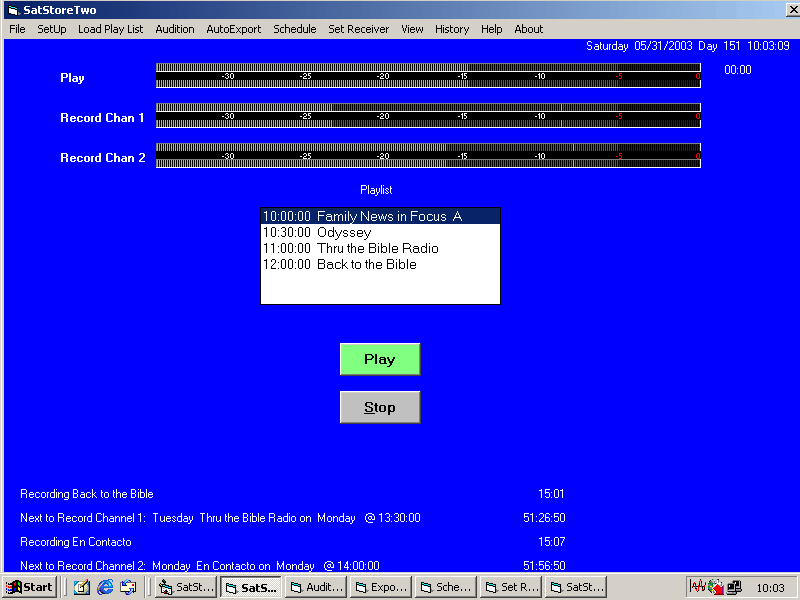This screenshot has width=800, height=600.
Task: Select Family News in Focus A playlist entry
Action: tap(380, 216)
